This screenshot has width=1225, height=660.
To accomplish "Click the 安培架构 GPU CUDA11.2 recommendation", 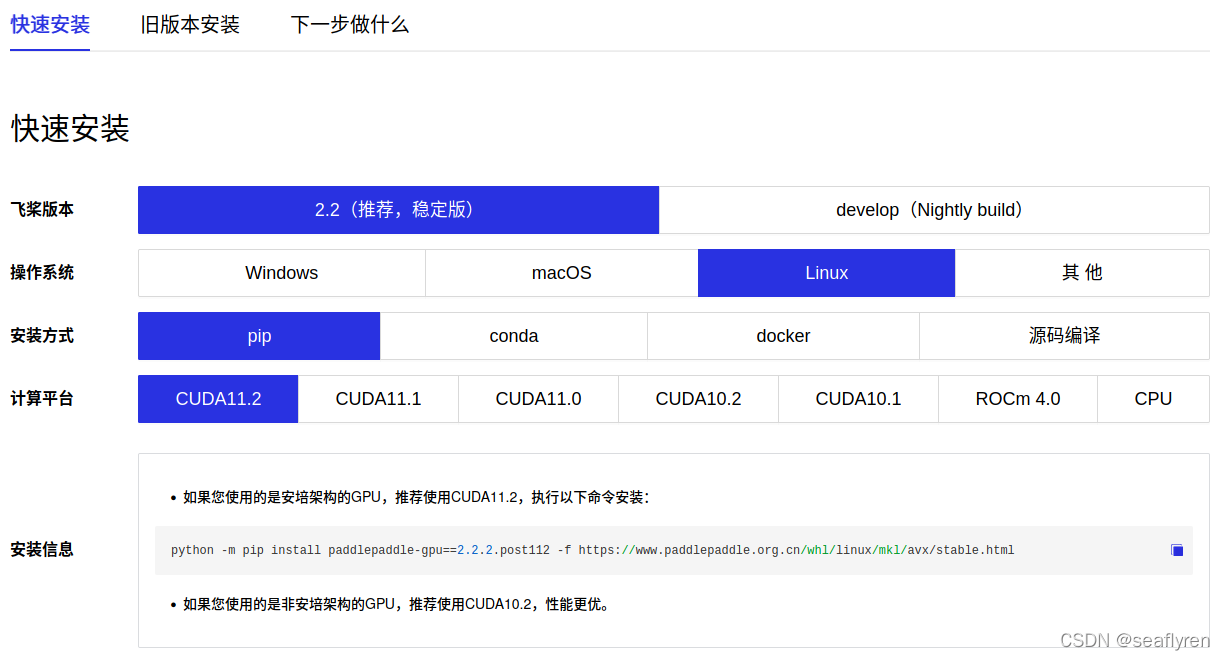I will tap(416, 497).
